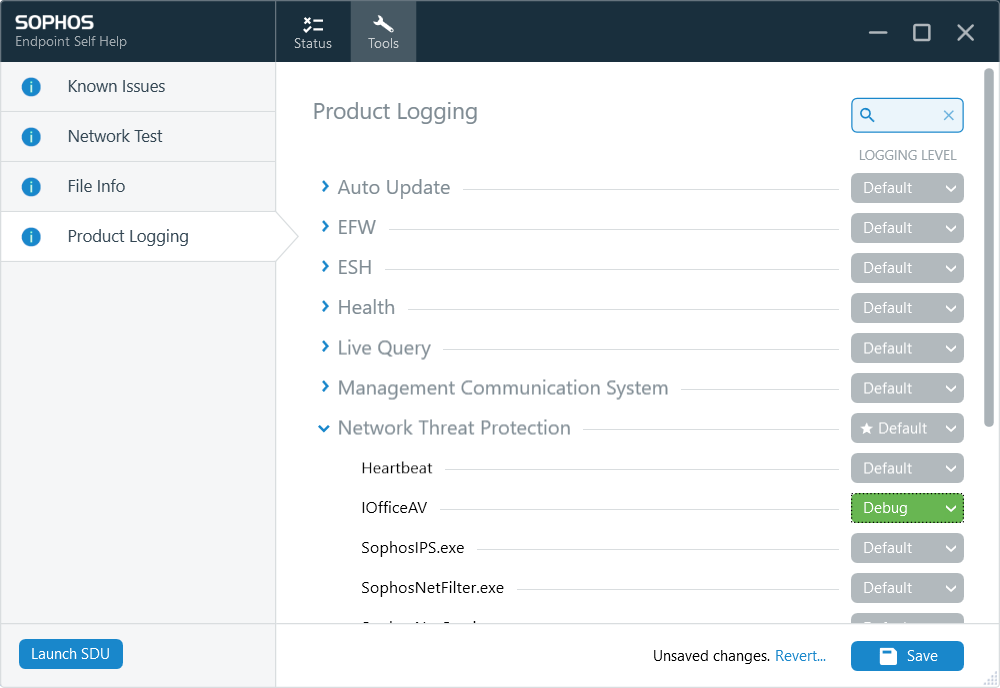This screenshot has width=1000, height=688.
Task: Open Network Test in the sidebar
Action: pyautogui.click(x=115, y=137)
